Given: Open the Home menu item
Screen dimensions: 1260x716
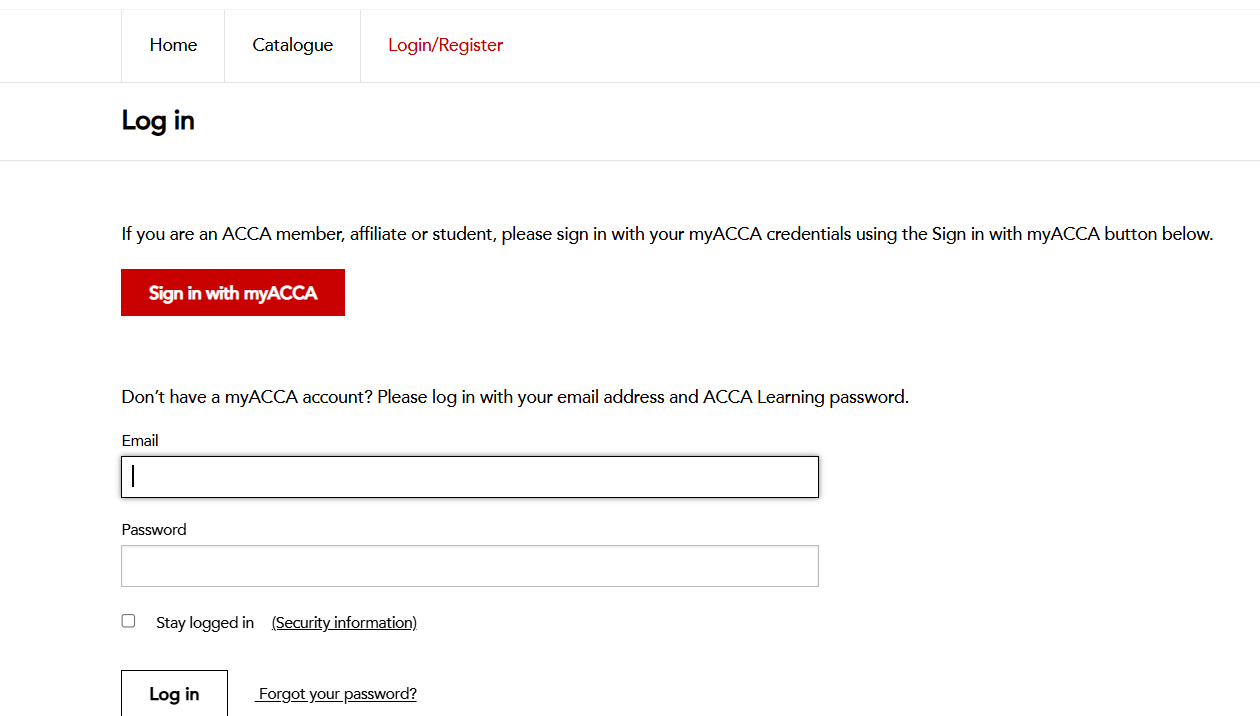Looking at the screenshot, I should tap(173, 45).
